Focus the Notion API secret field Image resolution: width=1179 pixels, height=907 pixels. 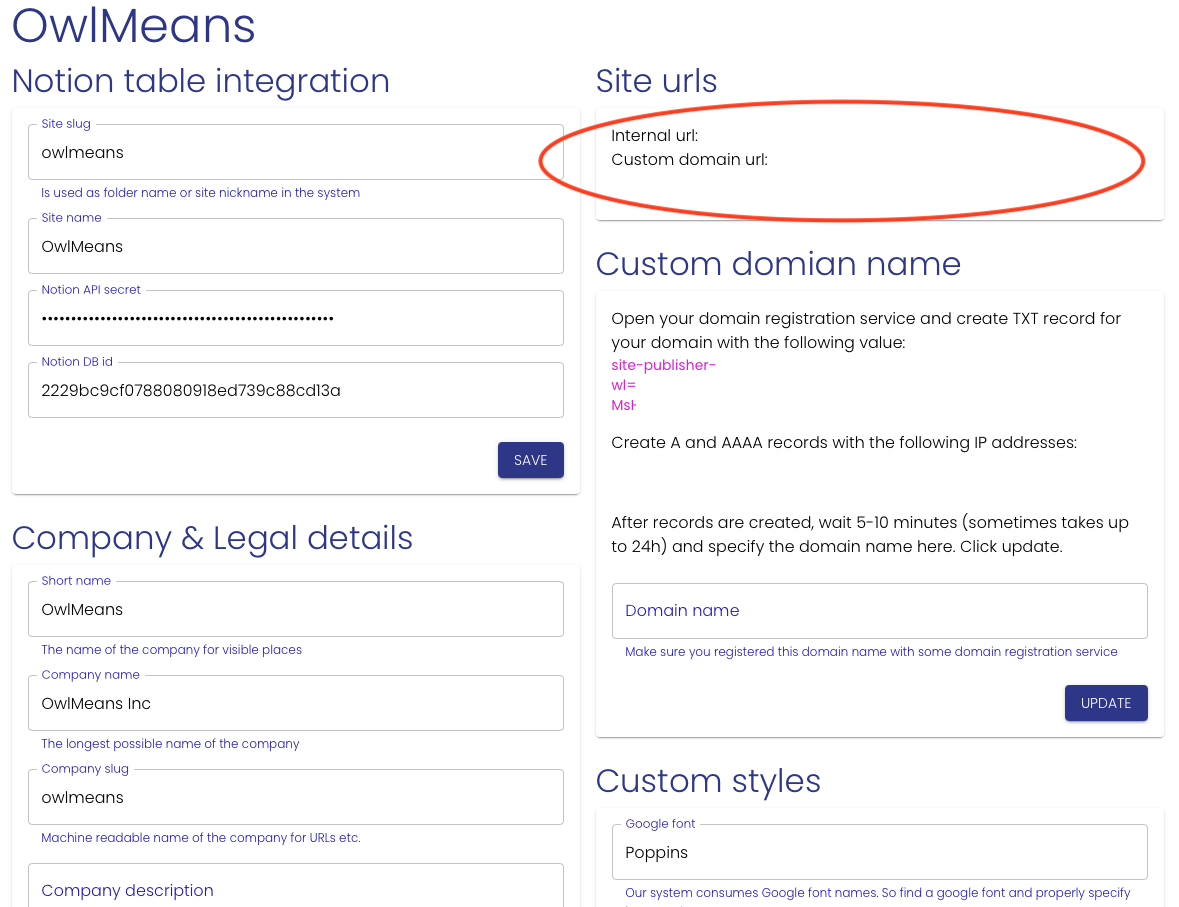(x=296, y=318)
